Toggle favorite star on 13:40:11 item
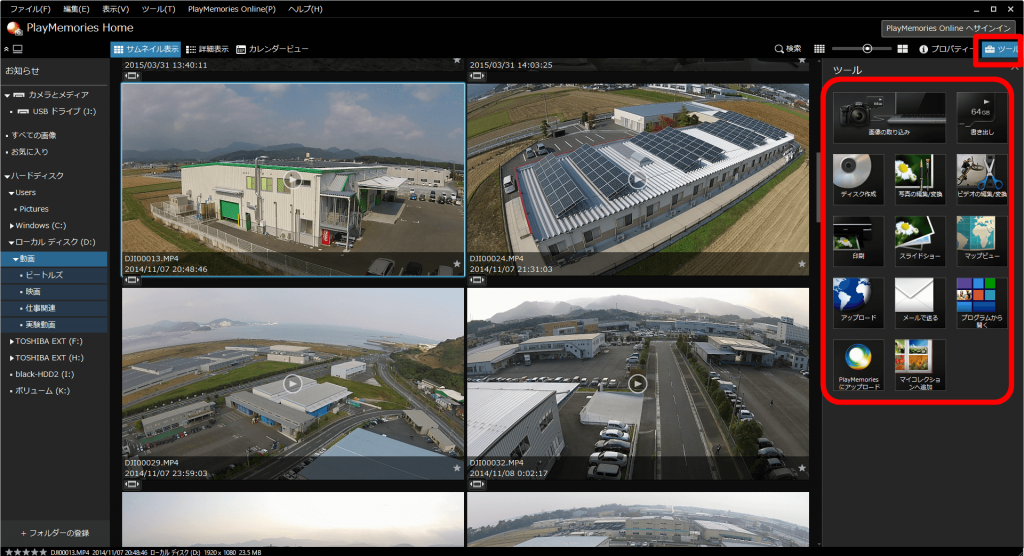 click(457, 61)
